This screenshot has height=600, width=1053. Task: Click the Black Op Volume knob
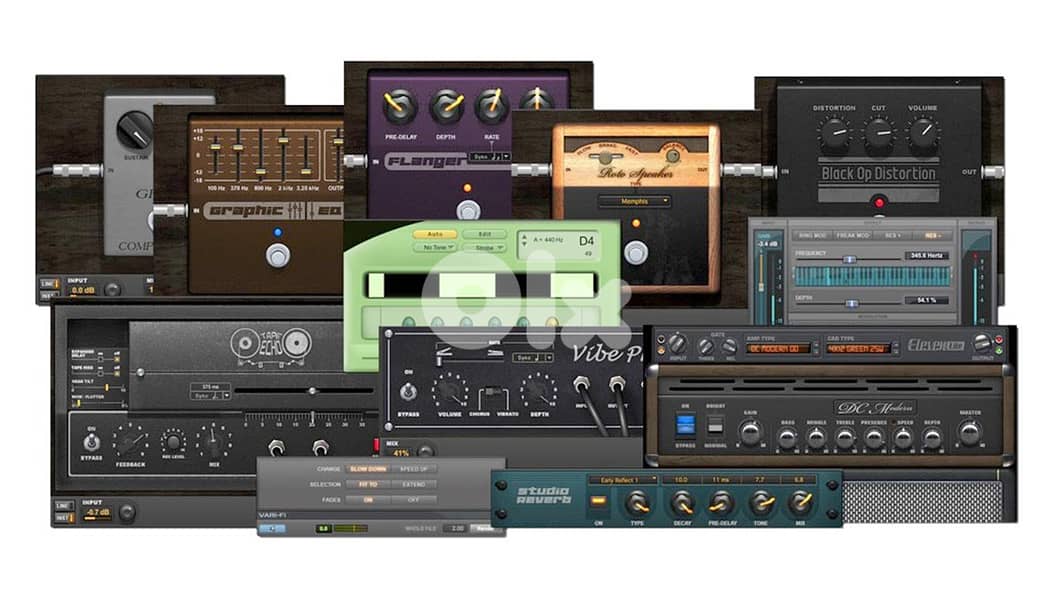pos(923,132)
